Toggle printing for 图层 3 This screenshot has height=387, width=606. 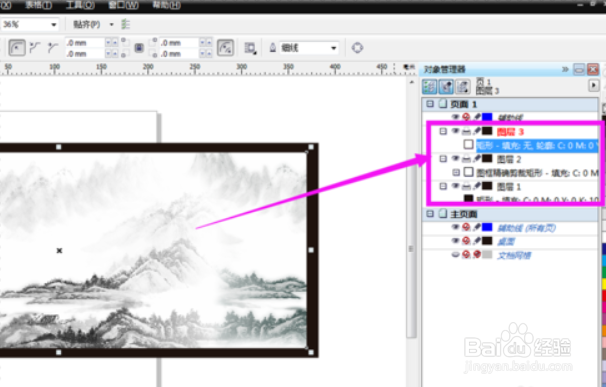(466, 131)
